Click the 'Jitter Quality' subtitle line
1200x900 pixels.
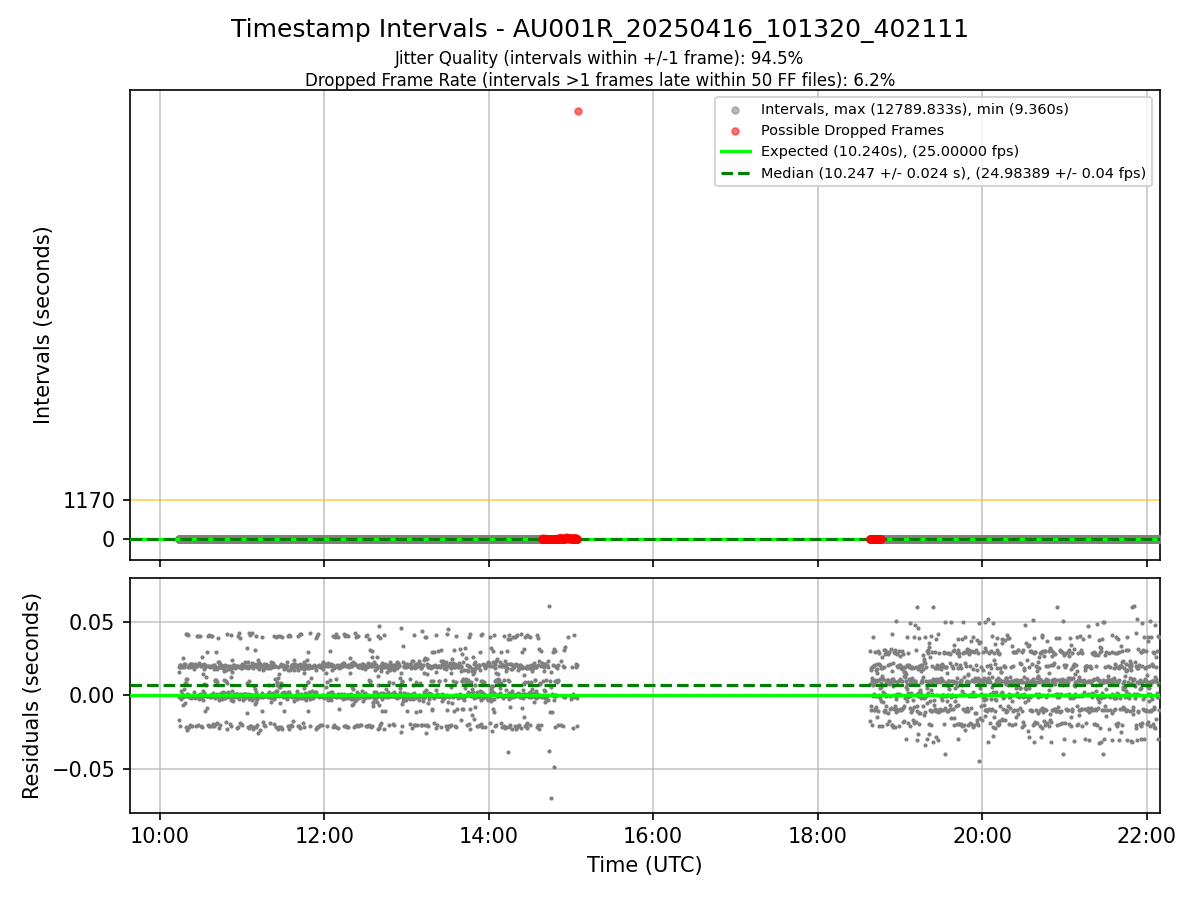click(x=599, y=58)
